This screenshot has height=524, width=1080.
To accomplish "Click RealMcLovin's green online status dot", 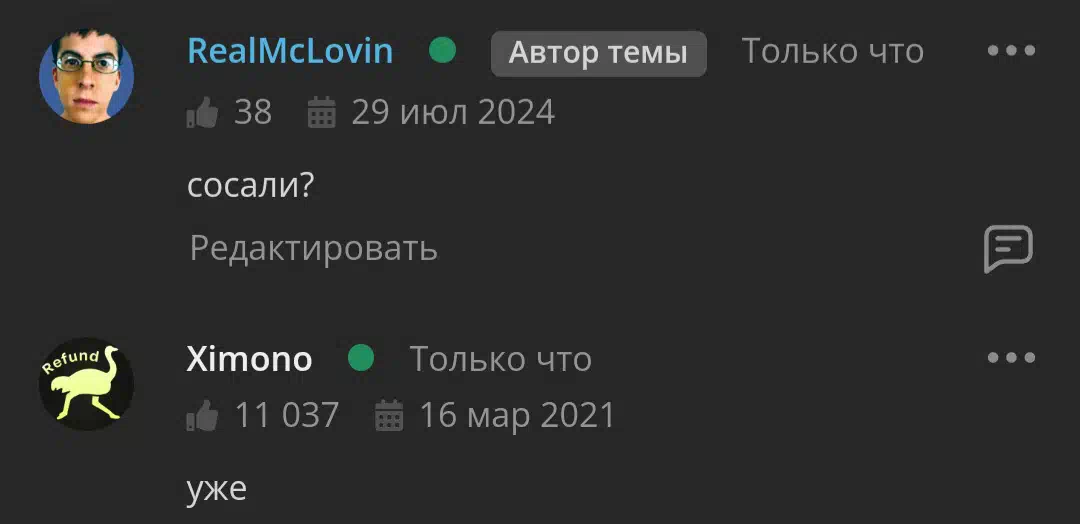I will point(442,50).
